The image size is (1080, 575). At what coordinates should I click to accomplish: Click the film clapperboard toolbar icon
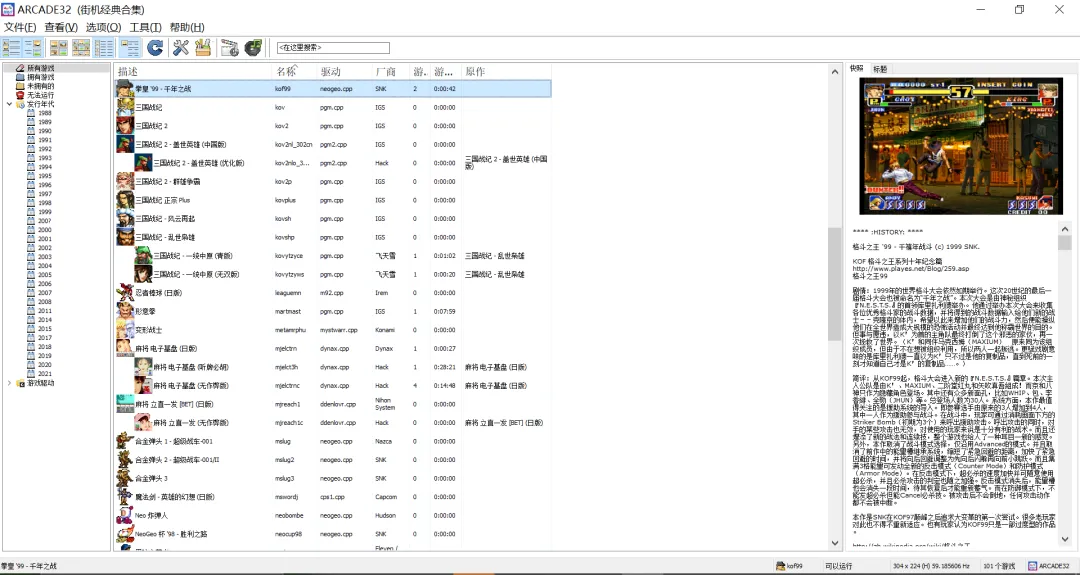(229, 48)
